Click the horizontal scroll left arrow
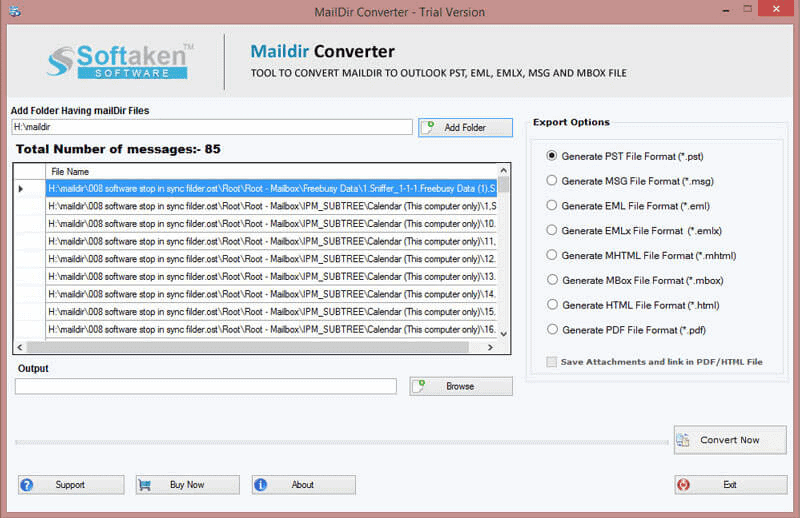 tap(20, 348)
